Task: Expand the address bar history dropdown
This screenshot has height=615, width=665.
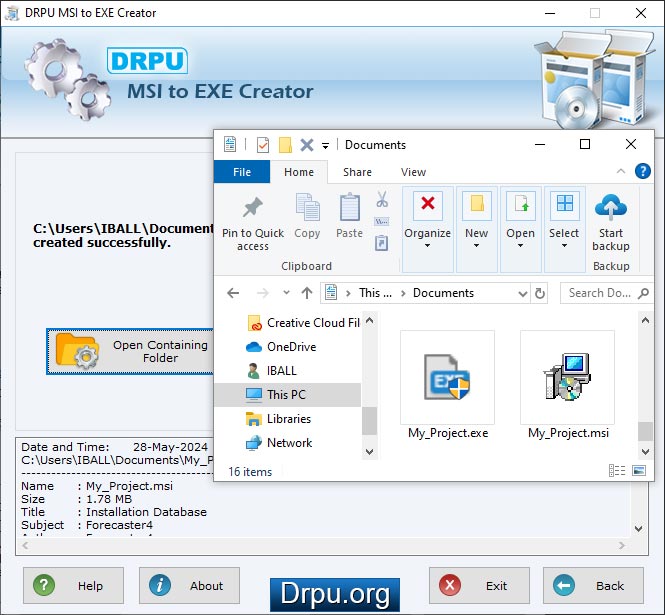Action: click(x=523, y=294)
